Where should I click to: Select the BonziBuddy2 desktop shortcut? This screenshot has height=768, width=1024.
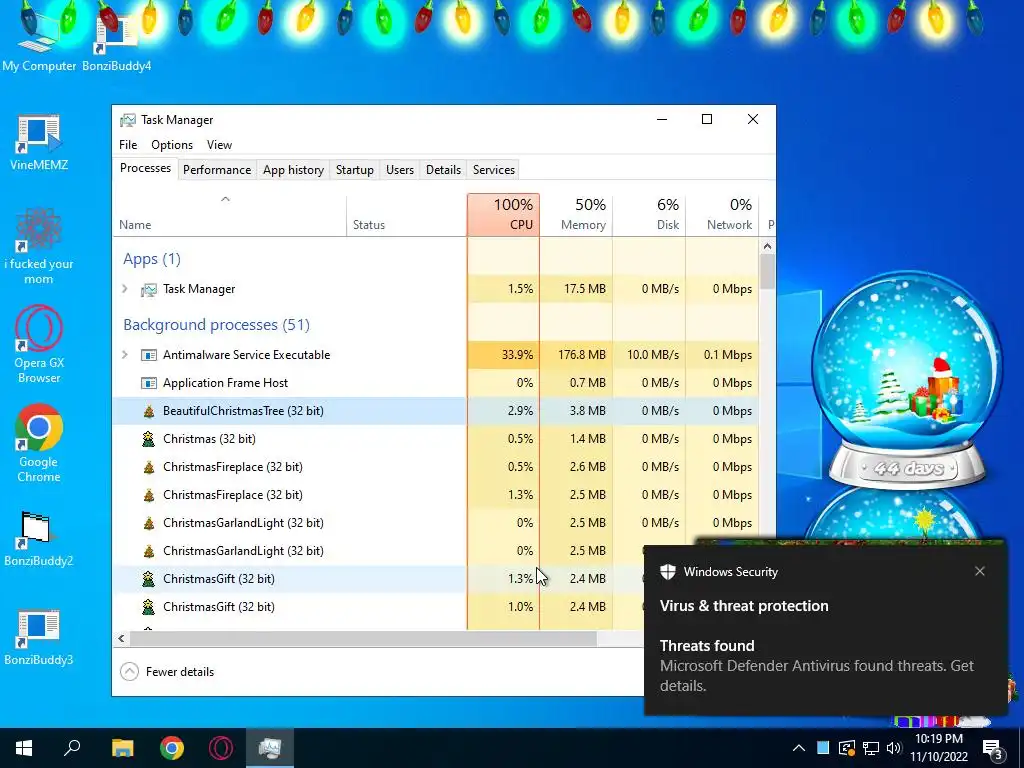[39, 539]
